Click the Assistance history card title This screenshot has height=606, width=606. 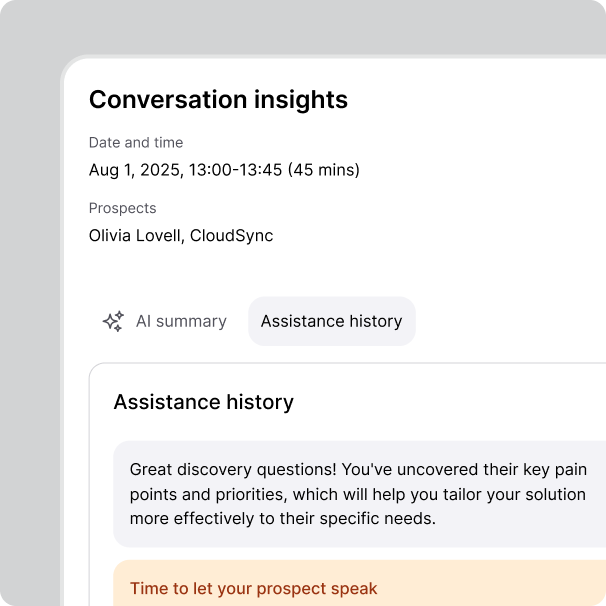point(204,402)
